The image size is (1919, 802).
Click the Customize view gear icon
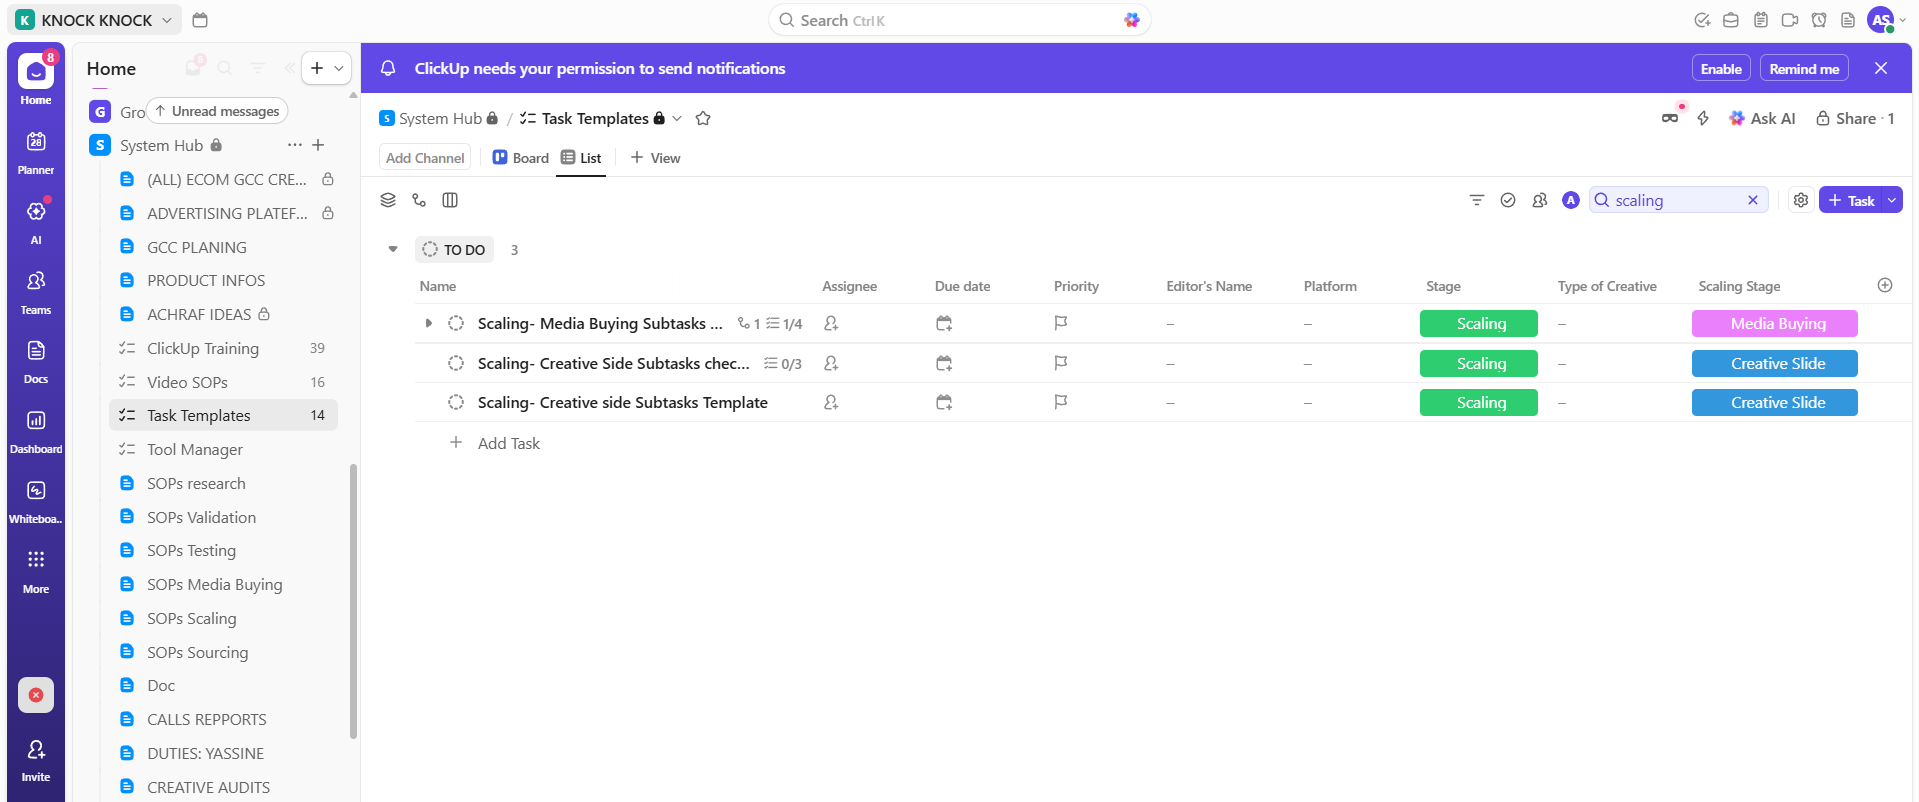tap(1801, 200)
